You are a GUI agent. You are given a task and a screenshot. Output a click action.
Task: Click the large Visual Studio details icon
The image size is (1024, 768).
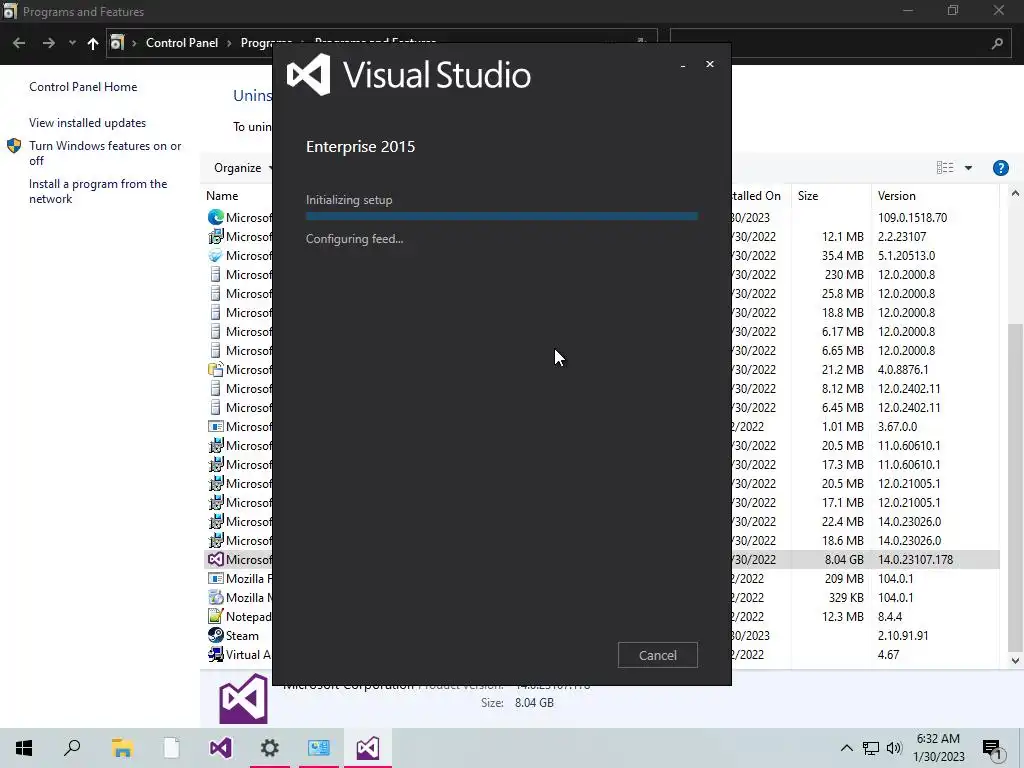pos(243,698)
